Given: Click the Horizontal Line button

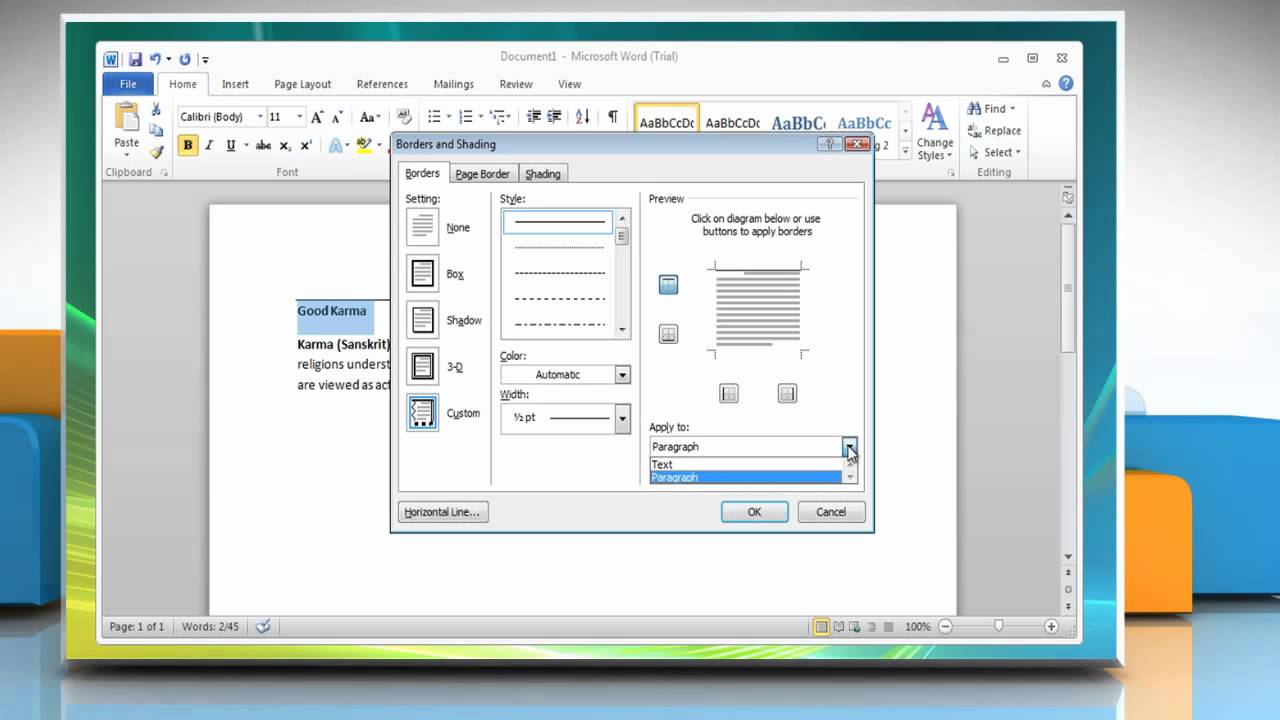Looking at the screenshot, I should pos(442,512).
